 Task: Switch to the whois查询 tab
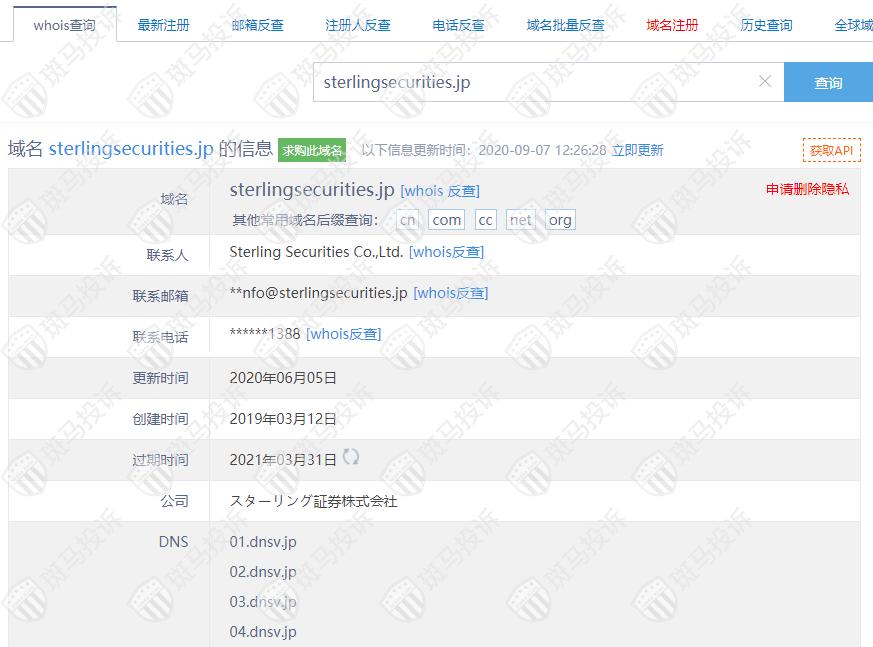pyautogui.click(x=65, y=25)
